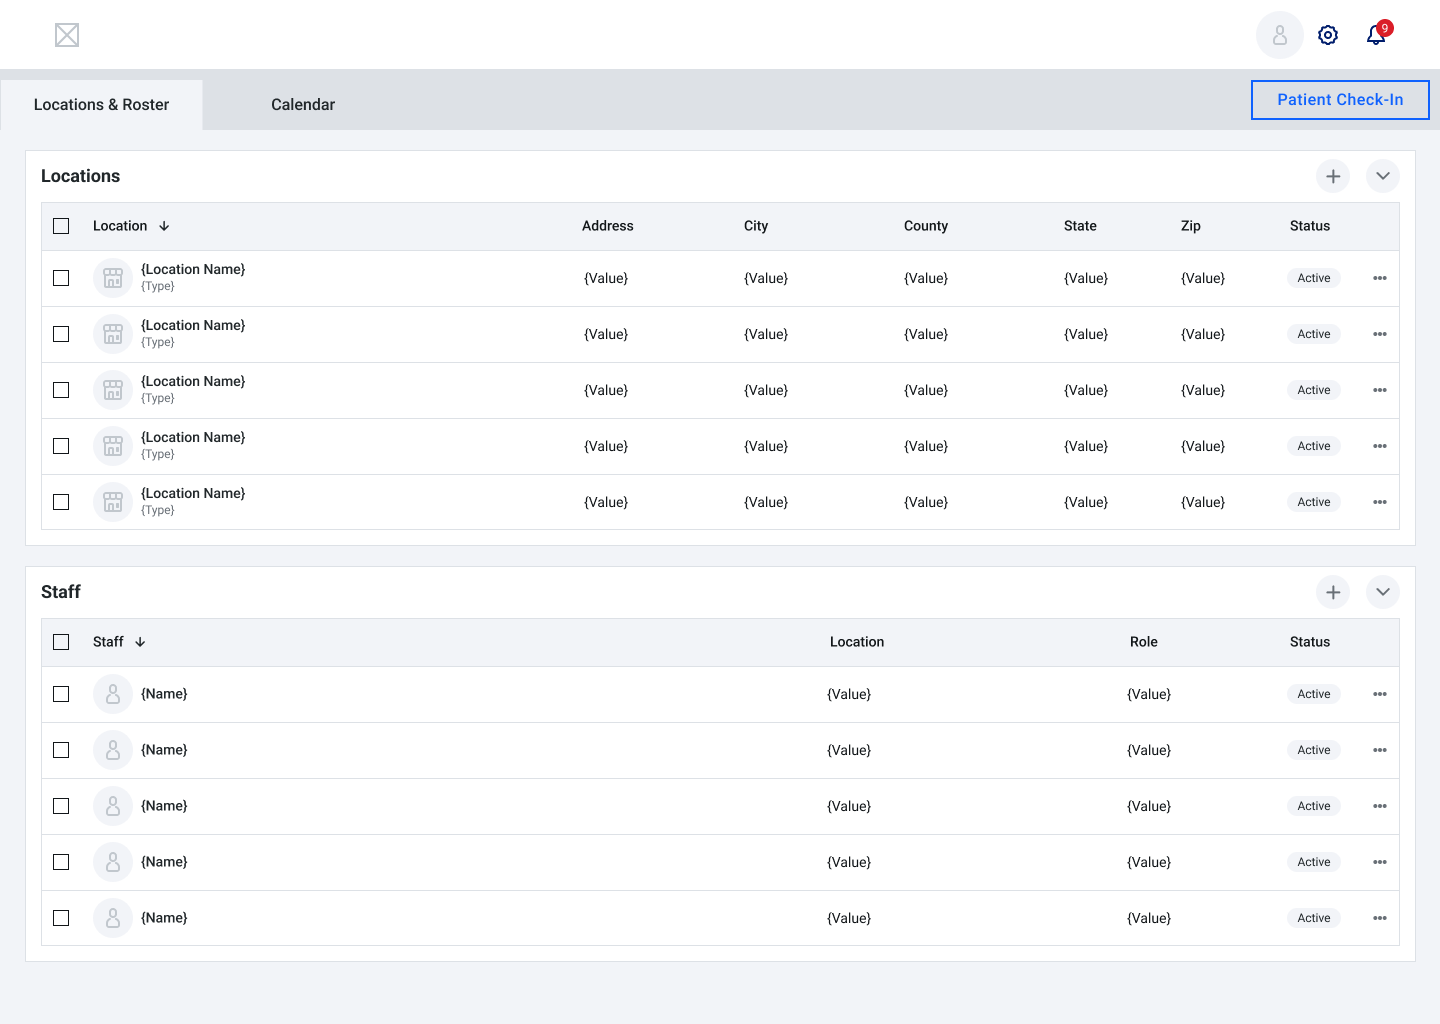Click the user profile avatar in header
Image resolution: width=1440 pixels, height=1024 pixels.
pyautogui.click(x=1279, y=35)
